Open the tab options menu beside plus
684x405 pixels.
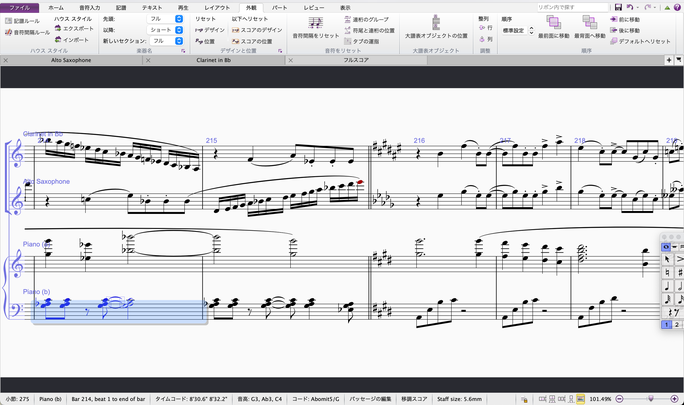pyautogui.click(x=679, y=60)
